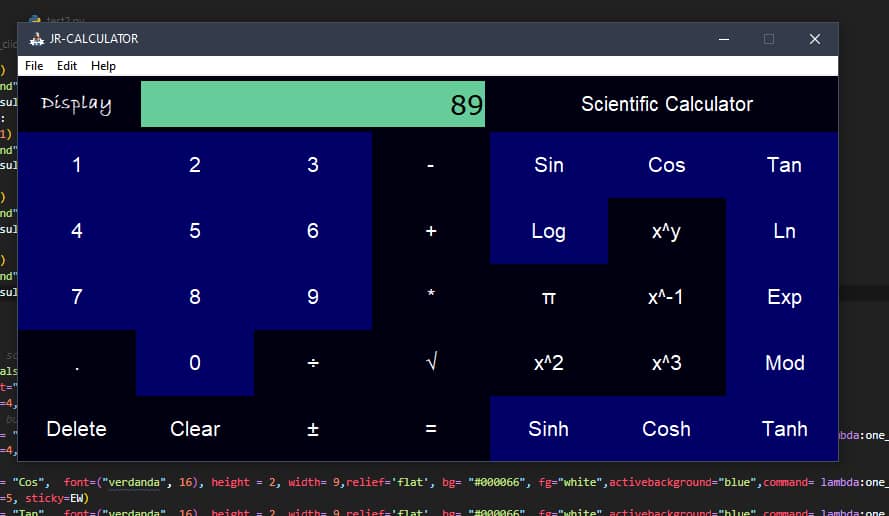The width and height of the screenshot is (889, 516).
Task: Click the Sinh button
Action: pos(549,429)
